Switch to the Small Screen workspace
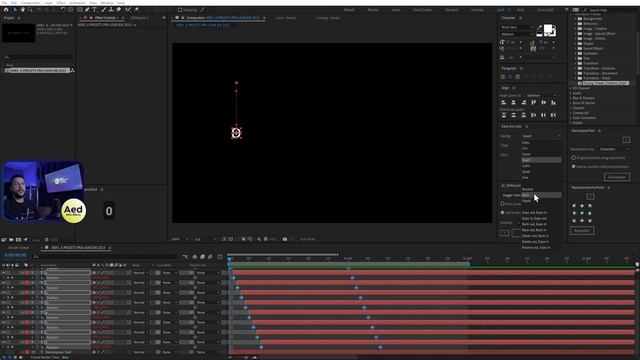640x360 pixels. click(x=422, y=10)
